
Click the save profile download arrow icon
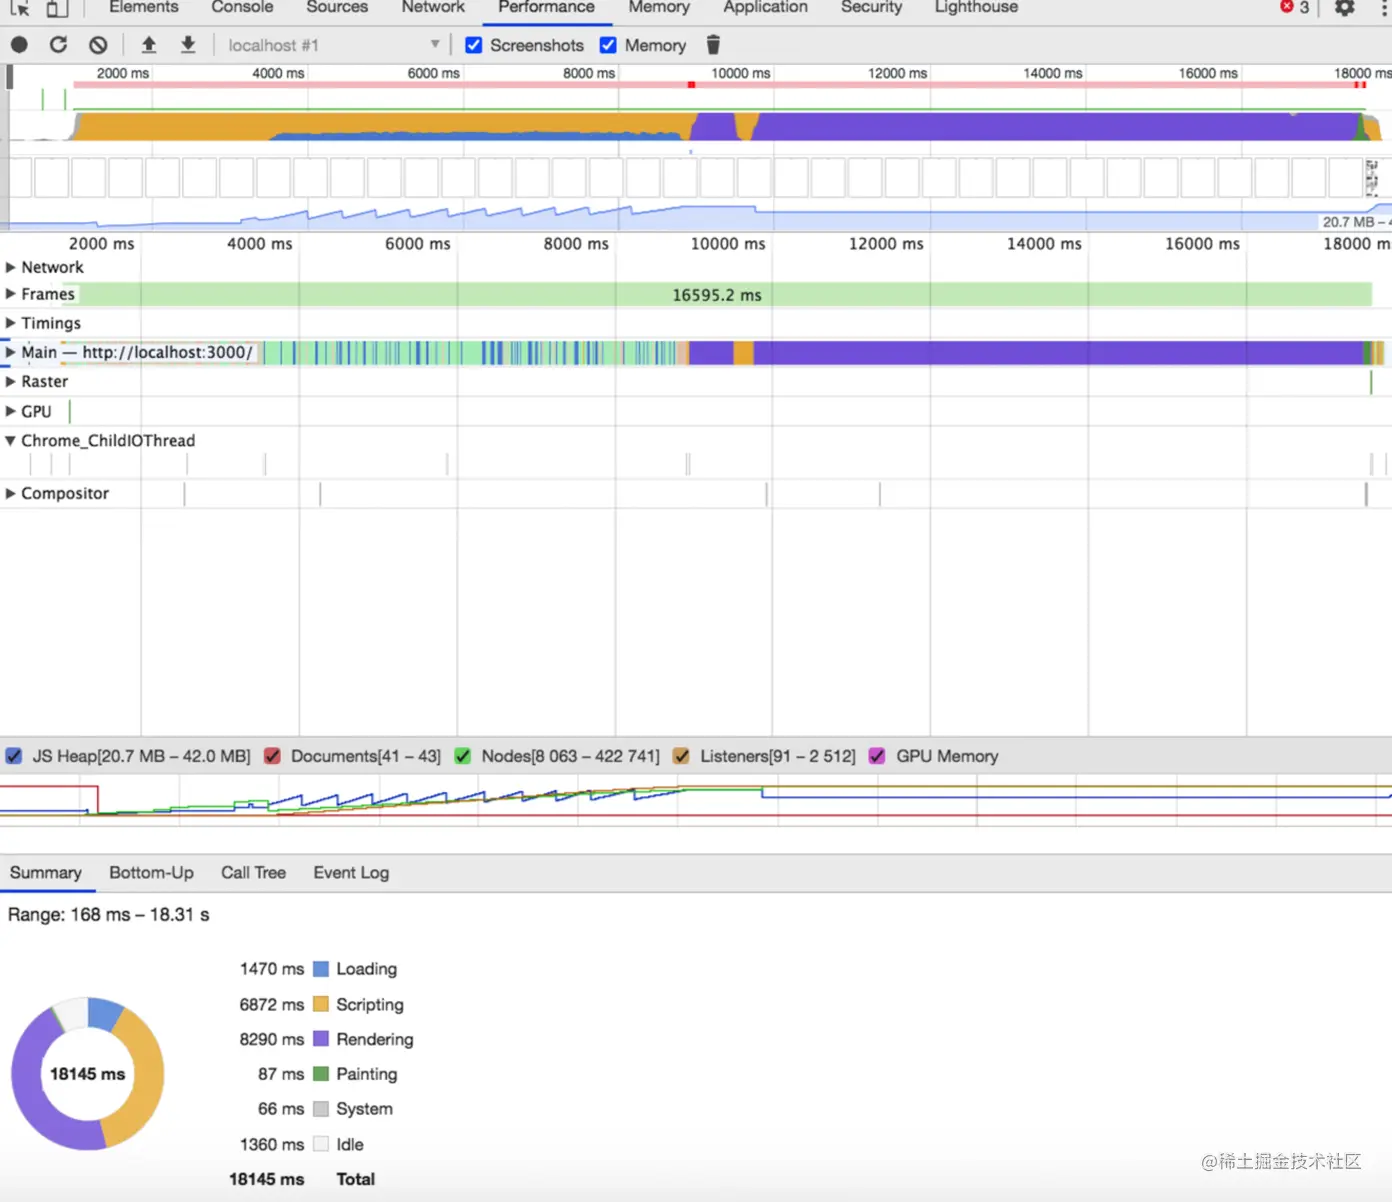(188, 45)
